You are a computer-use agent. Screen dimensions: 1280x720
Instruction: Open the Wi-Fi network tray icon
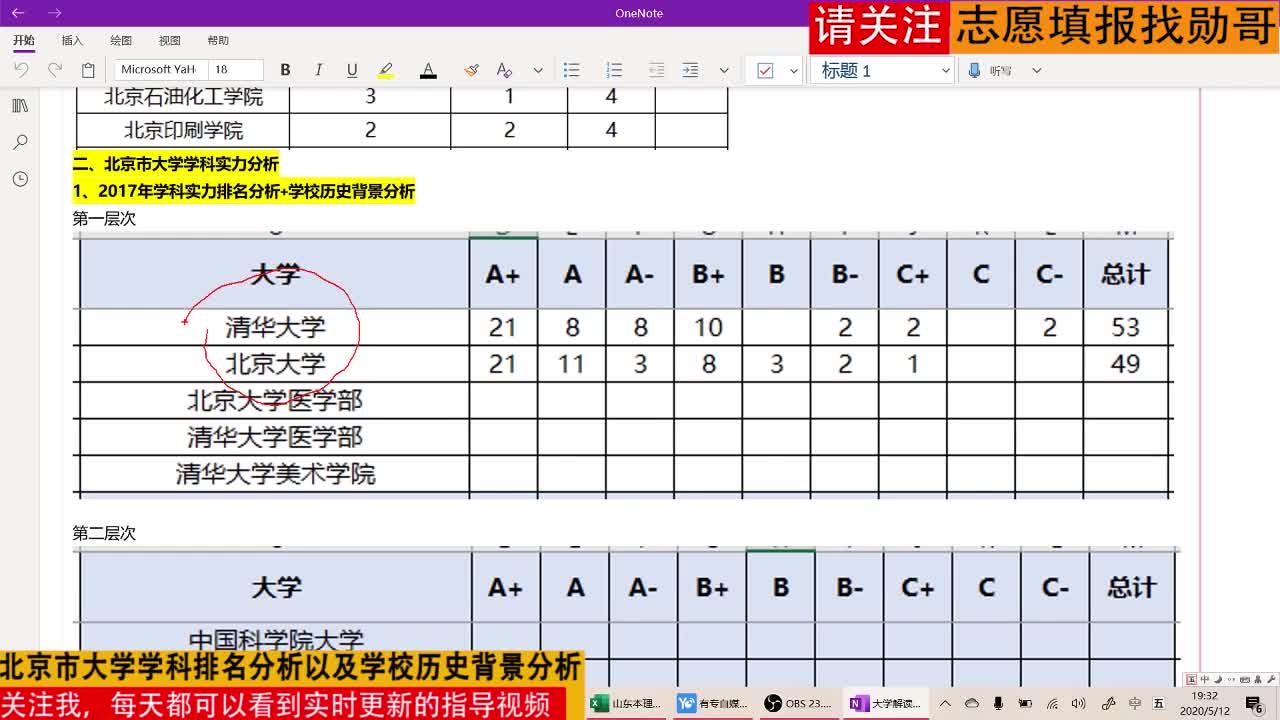tap(1053, 704)
